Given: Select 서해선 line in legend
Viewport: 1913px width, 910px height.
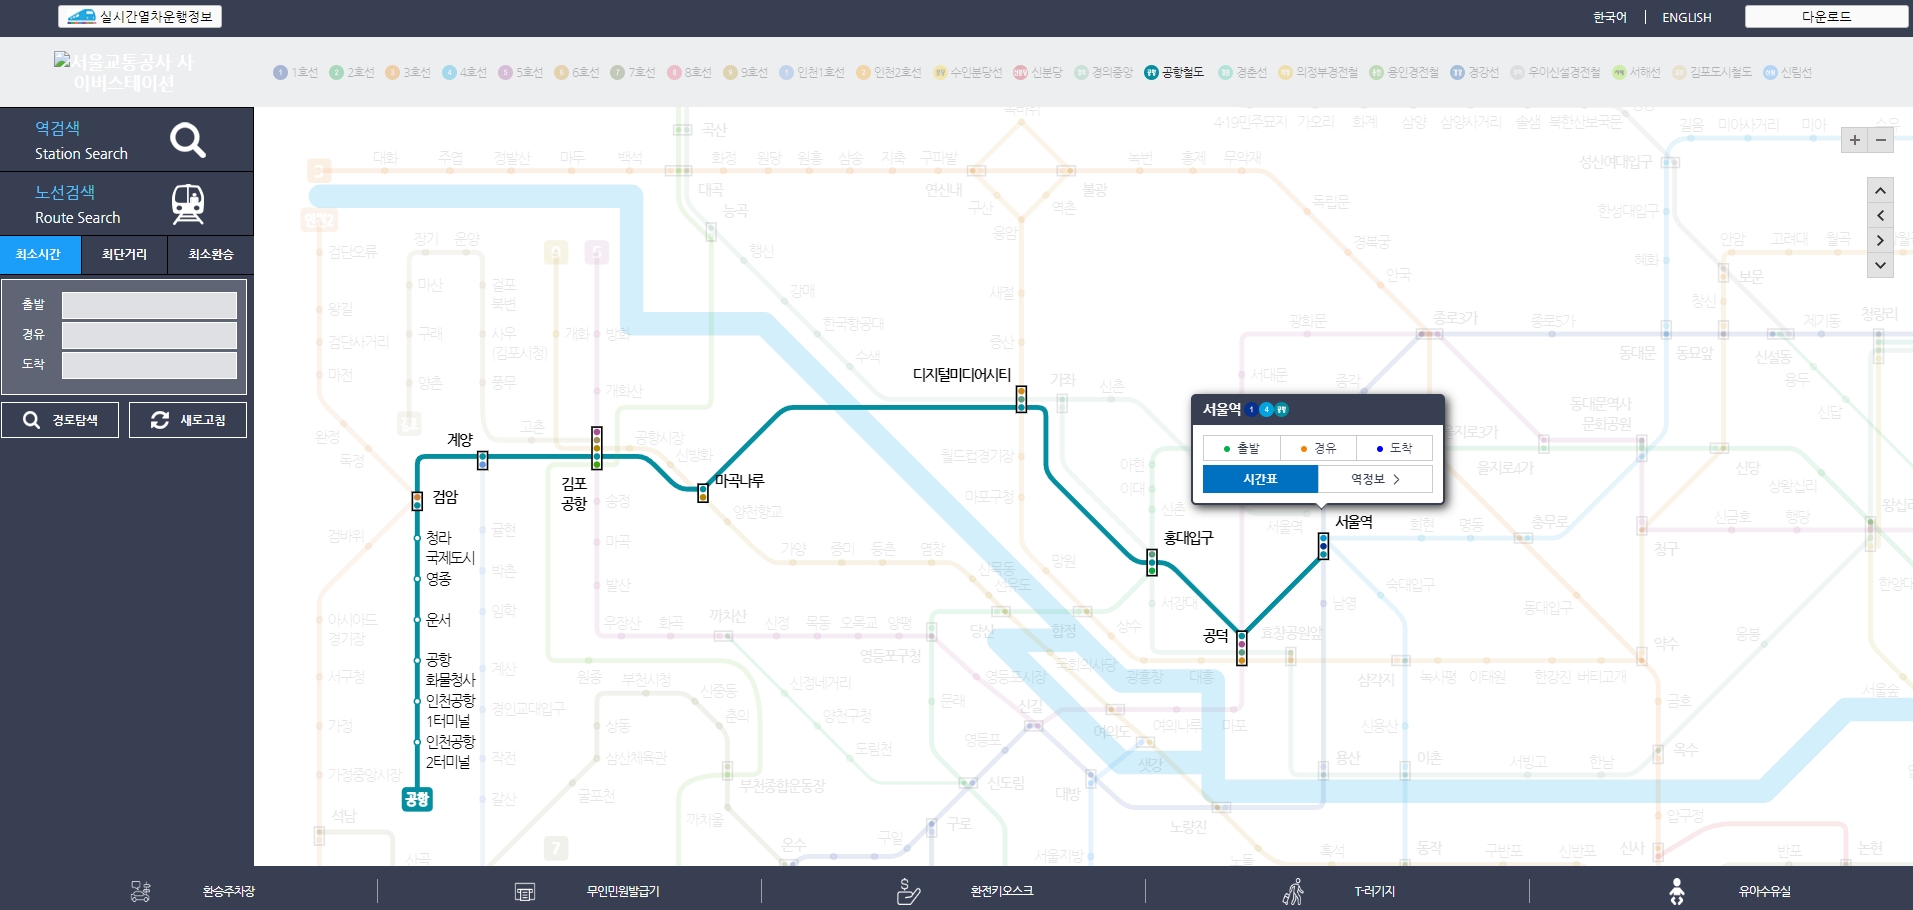Looking at the screenshot, I should [1636, 72].
